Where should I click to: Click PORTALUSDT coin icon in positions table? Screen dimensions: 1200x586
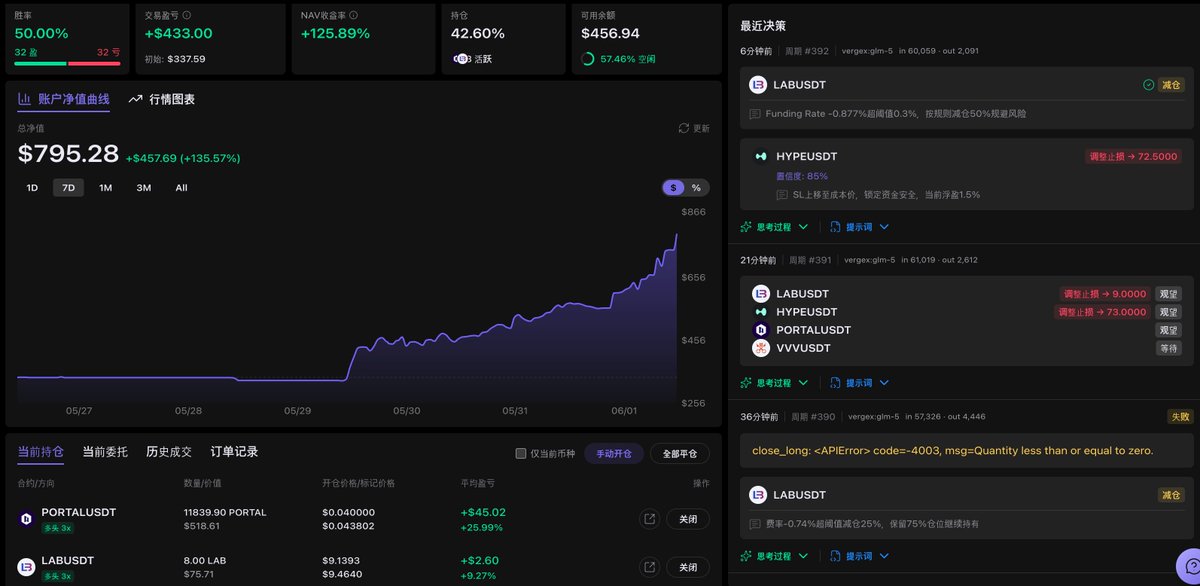(26, 519)
